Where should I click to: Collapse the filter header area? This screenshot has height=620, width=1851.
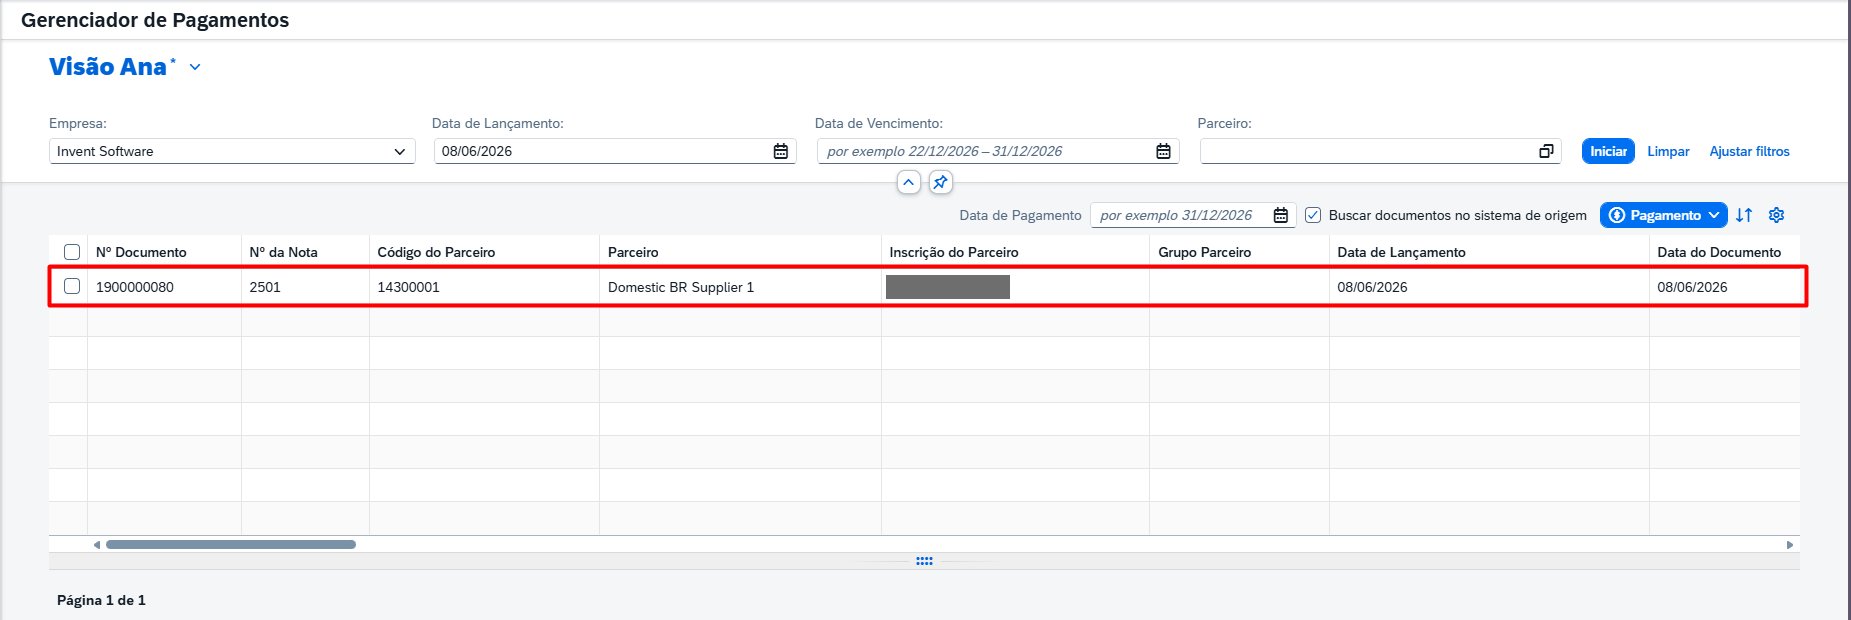click(x=908, y=182)
